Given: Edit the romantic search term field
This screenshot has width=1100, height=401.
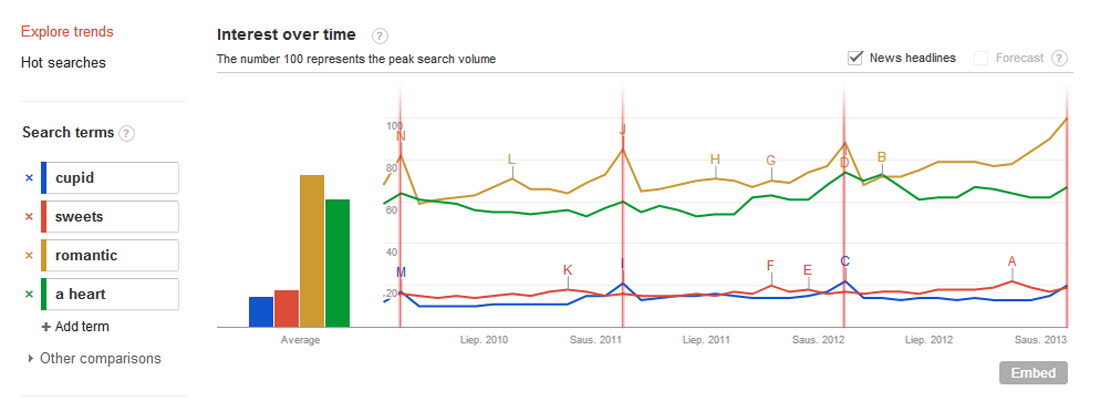Looking at the screenshot, I should coord(110,255).
